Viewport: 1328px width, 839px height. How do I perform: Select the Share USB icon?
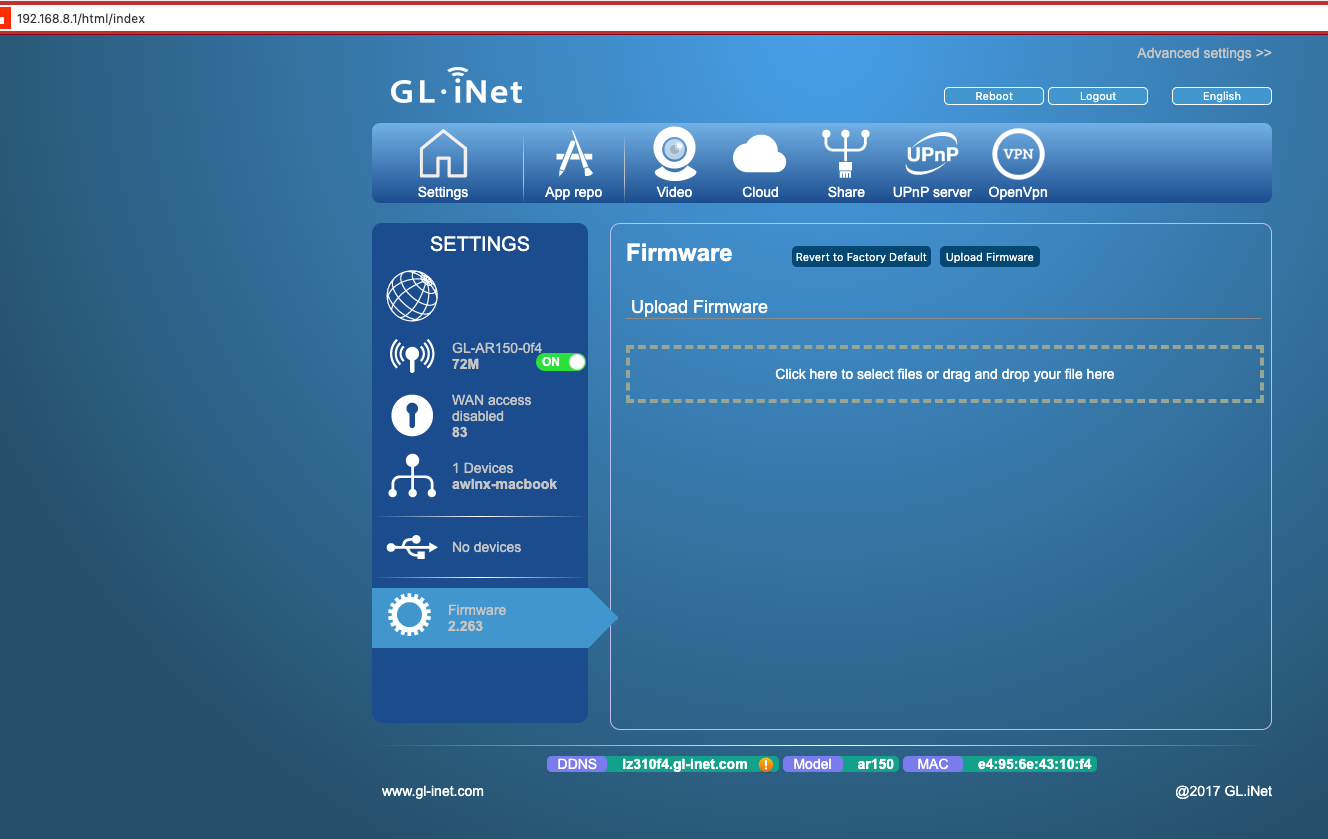(846, 155)
